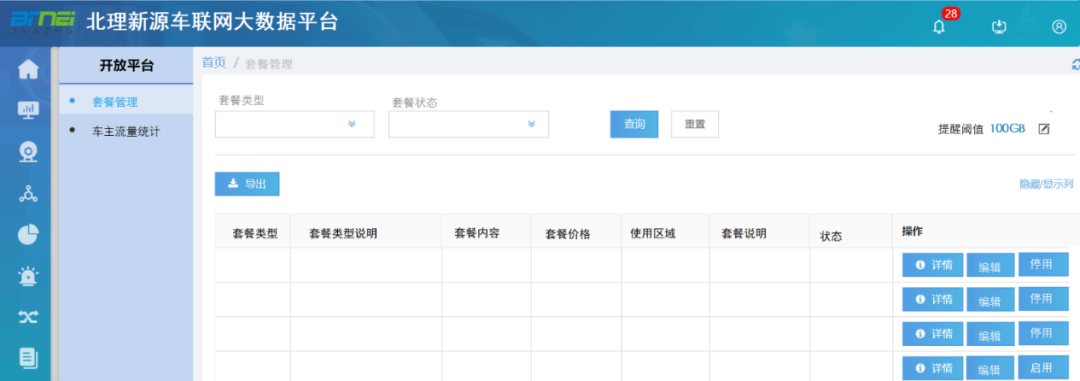Select 套餐管理 in the side menu
1080x381 pixels.
pos(115,102)
